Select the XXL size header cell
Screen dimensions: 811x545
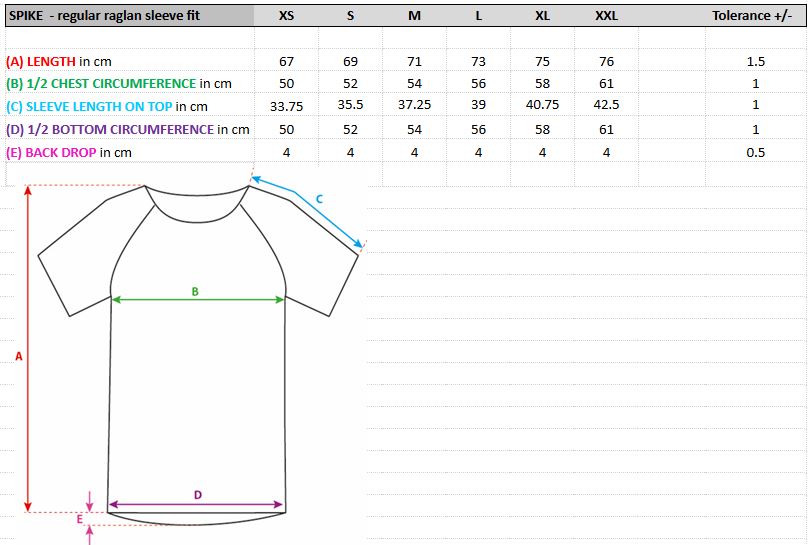pos(606,16)
